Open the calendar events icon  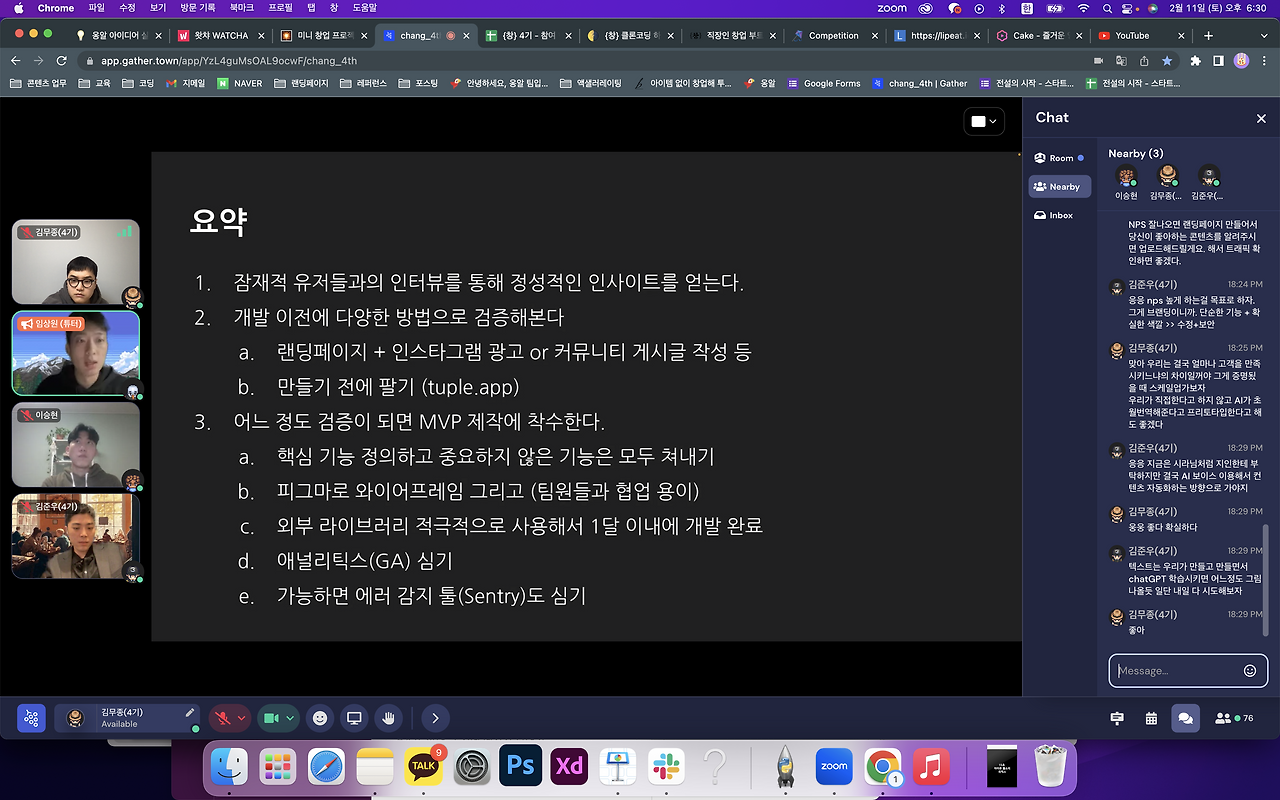pos(1150,718)
